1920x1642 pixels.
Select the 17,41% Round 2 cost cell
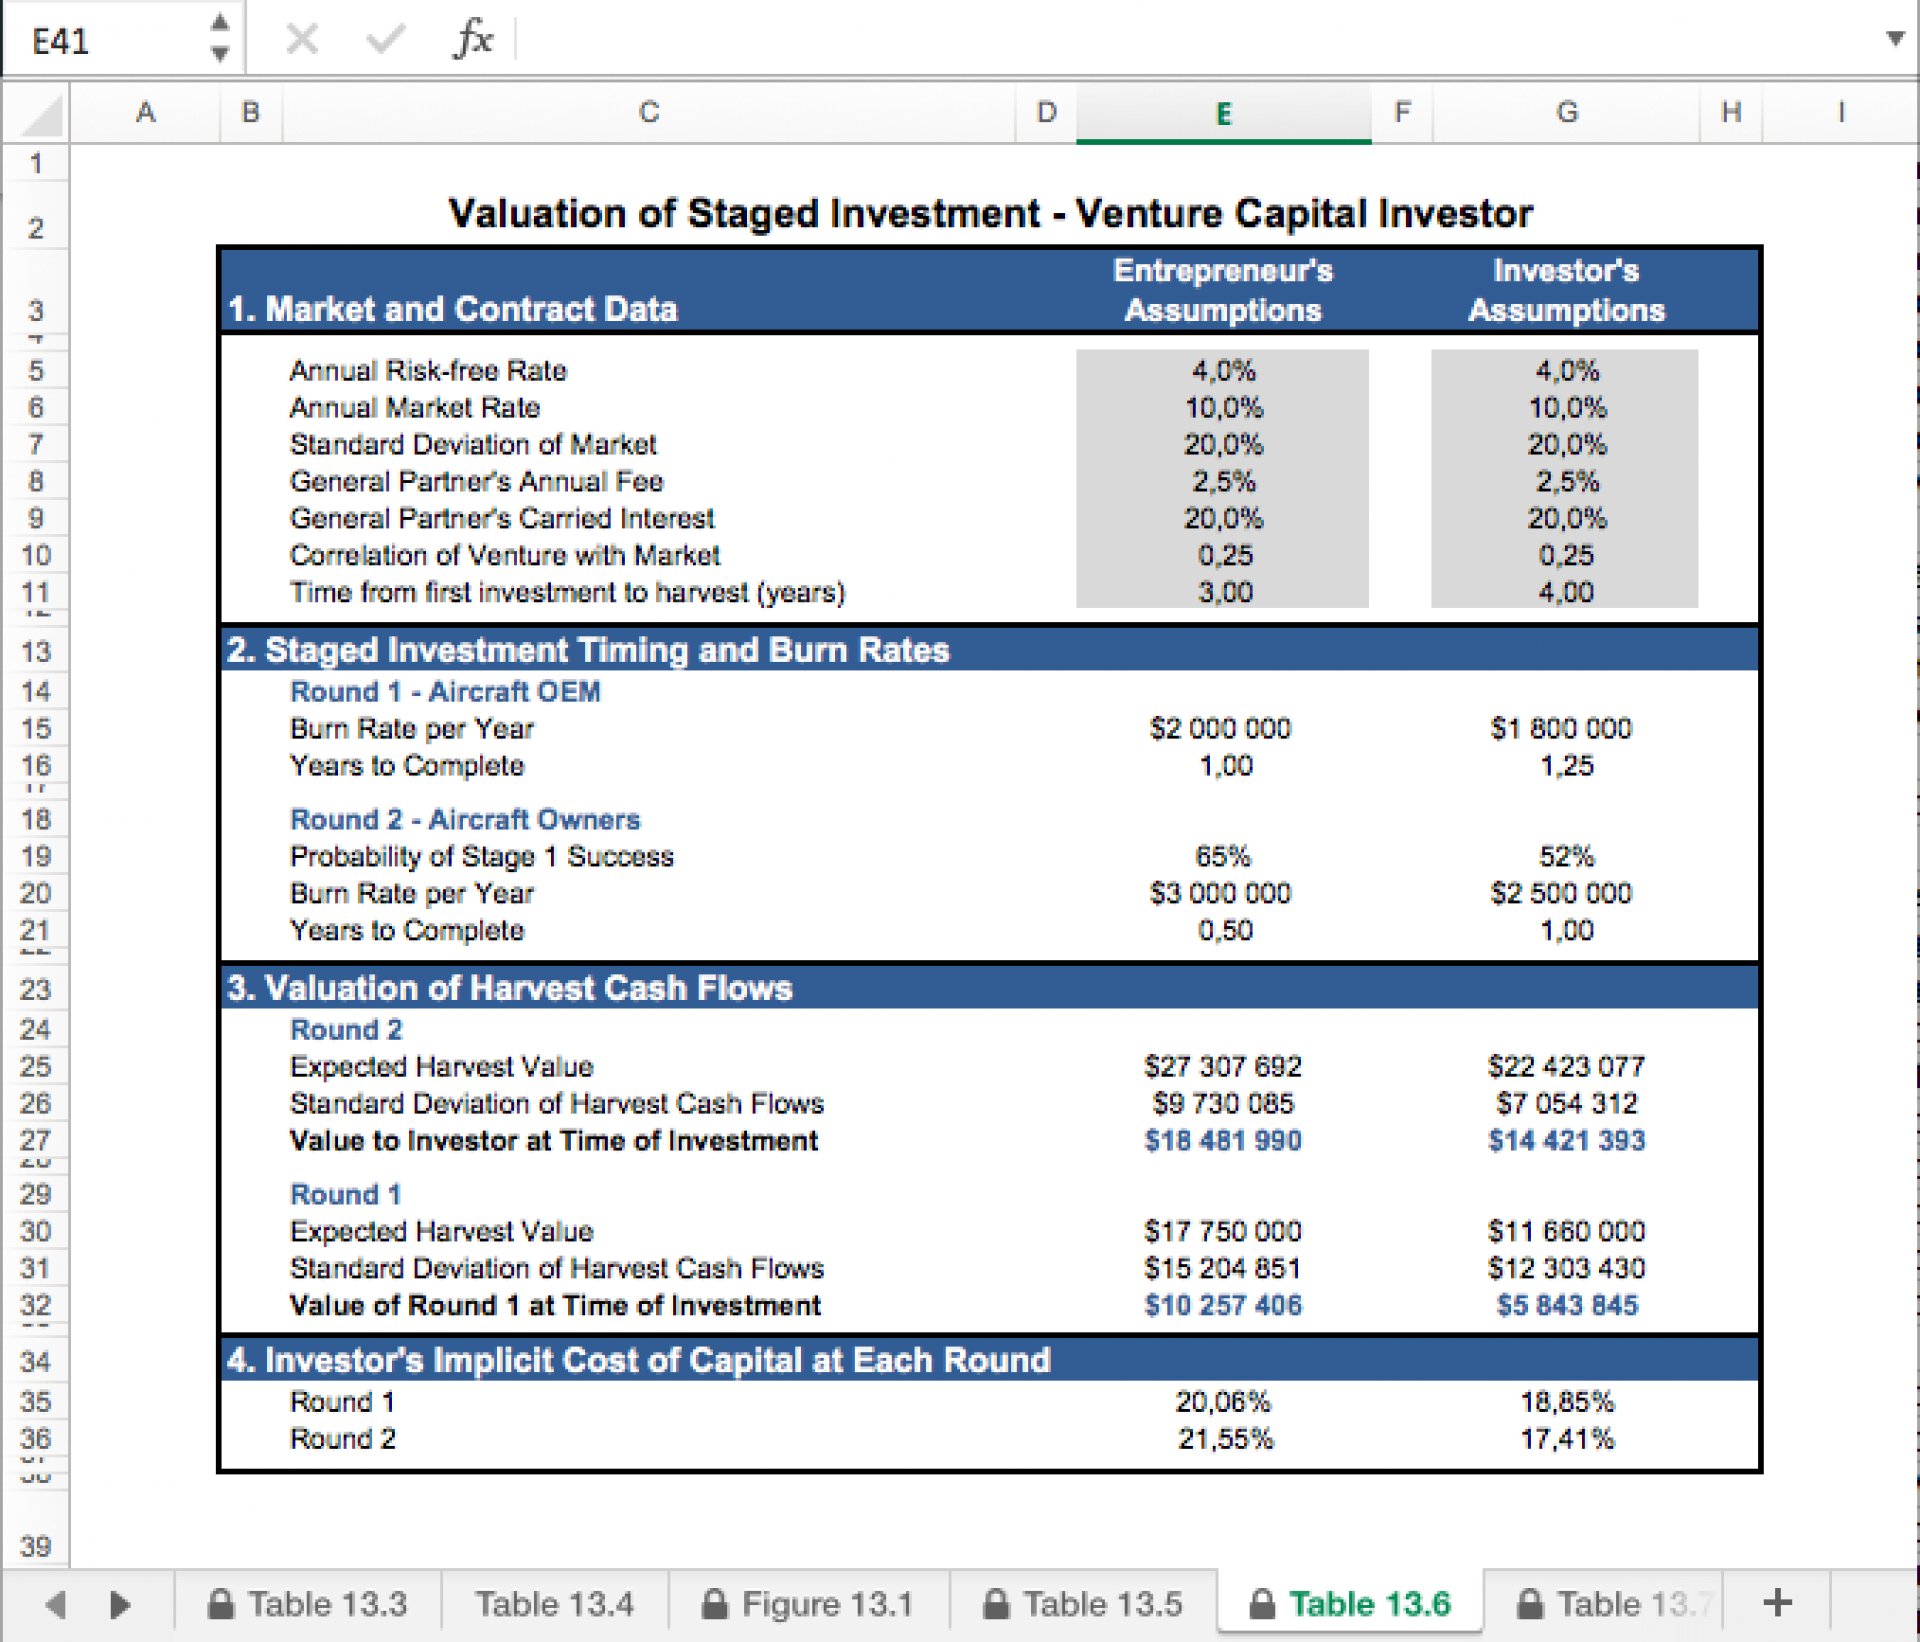tap(1567, 1439)
